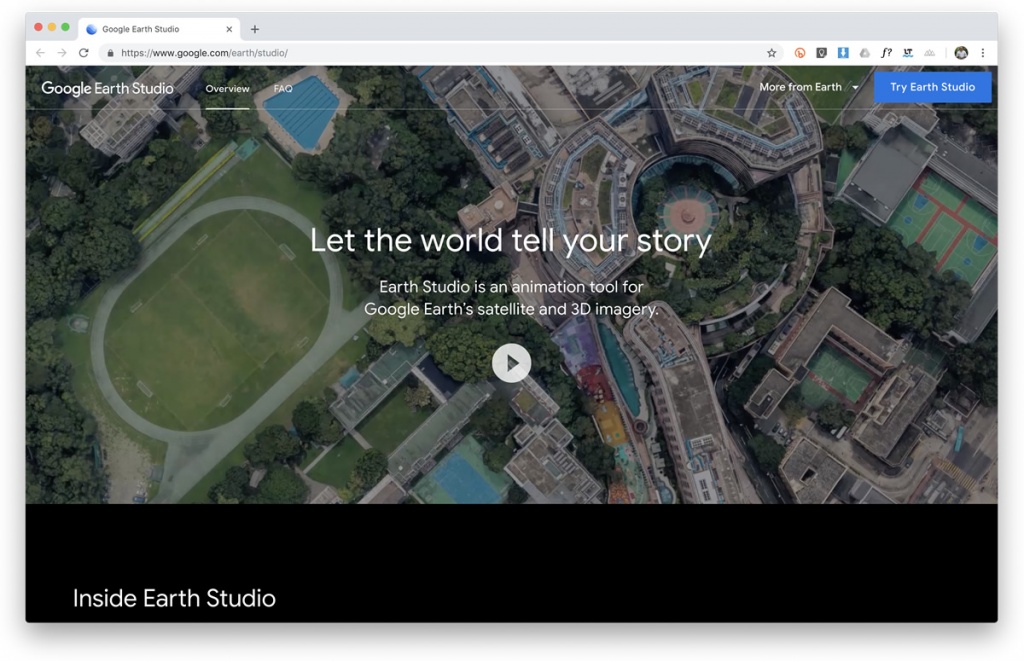This screenshot has width=1024, height=661.
Task: Click the mountains extension icon
Action: [x=929, y=52]
